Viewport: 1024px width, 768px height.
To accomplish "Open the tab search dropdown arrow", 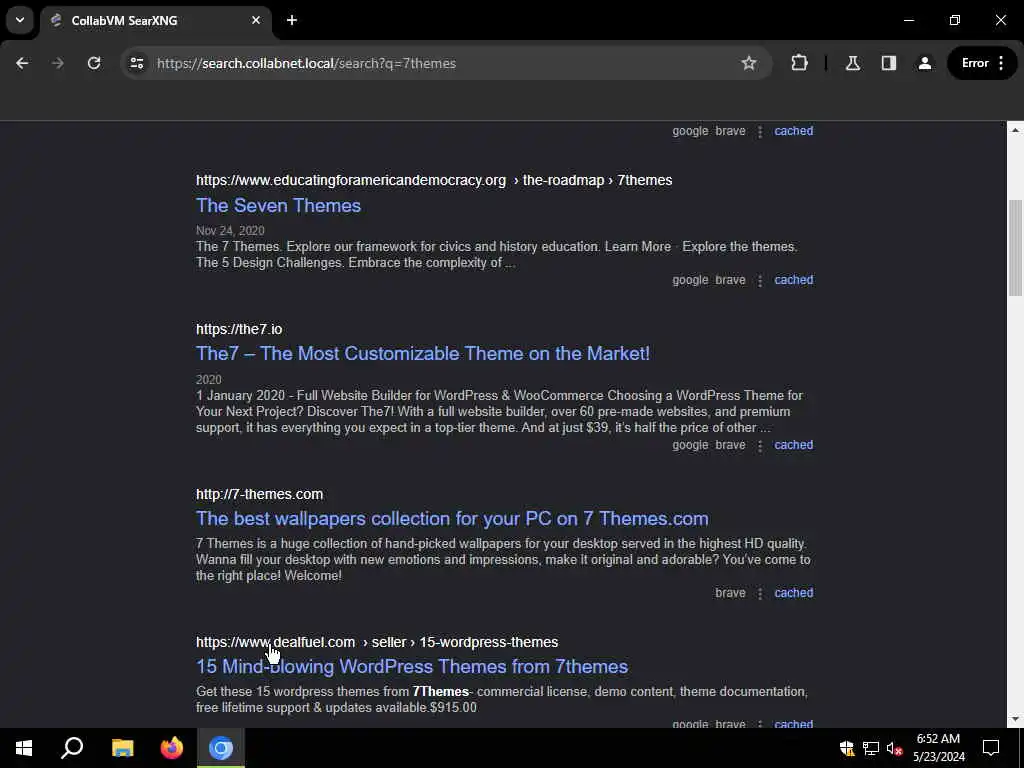I will 20,20.
